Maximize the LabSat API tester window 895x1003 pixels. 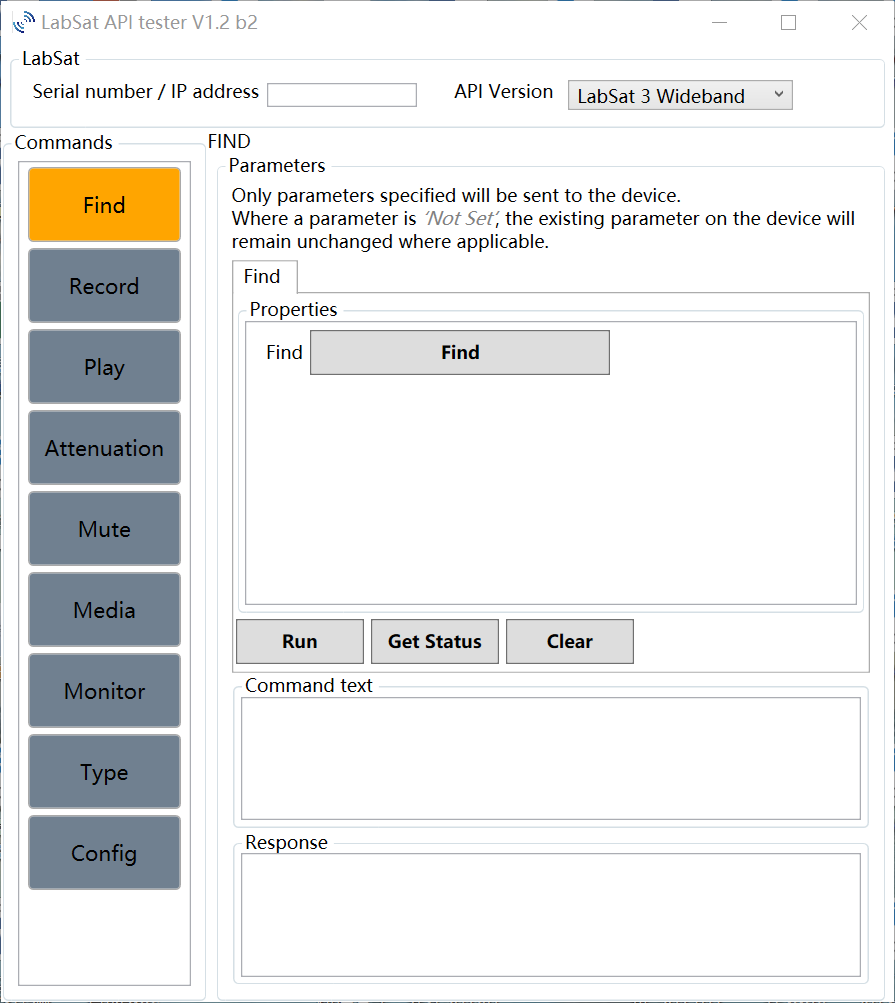coord(789,22)
